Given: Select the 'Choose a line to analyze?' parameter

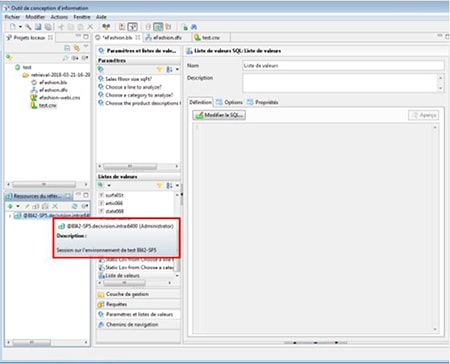Looking at the screenshot, I should 130,87.
